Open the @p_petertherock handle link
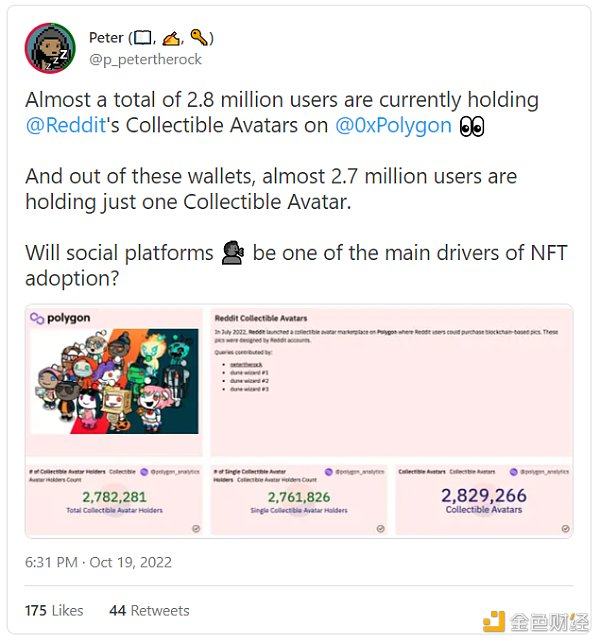The height and width of the screenshot is (643, 600). point(145,59)
